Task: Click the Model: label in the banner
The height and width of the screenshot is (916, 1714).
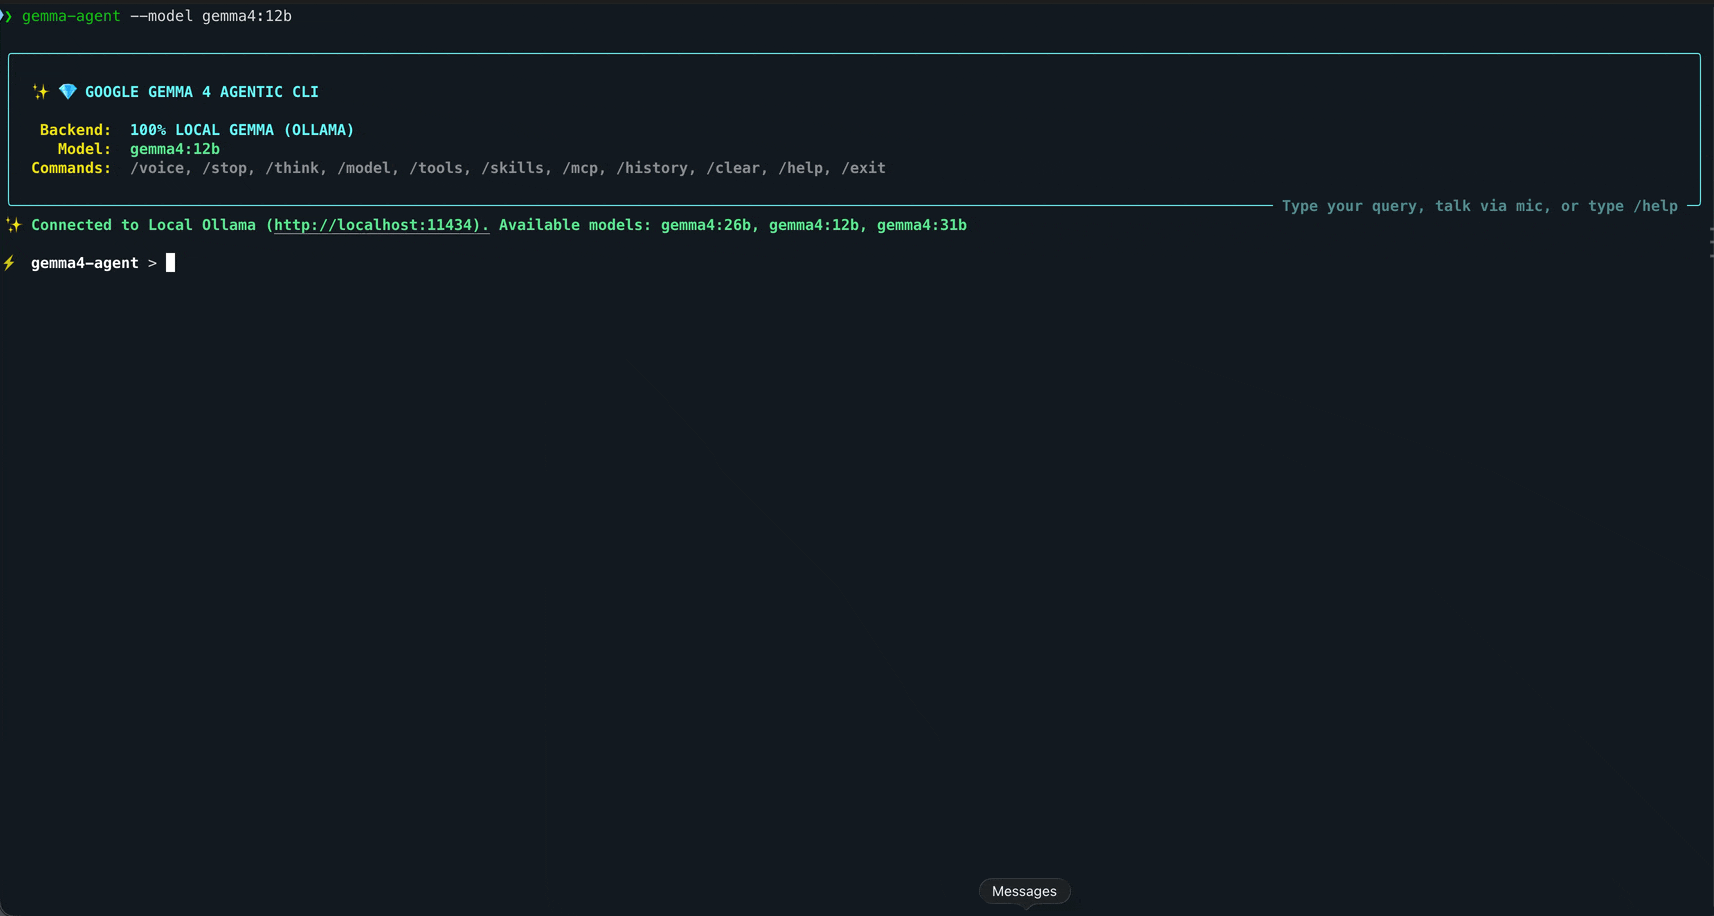Action: point(85,149)
